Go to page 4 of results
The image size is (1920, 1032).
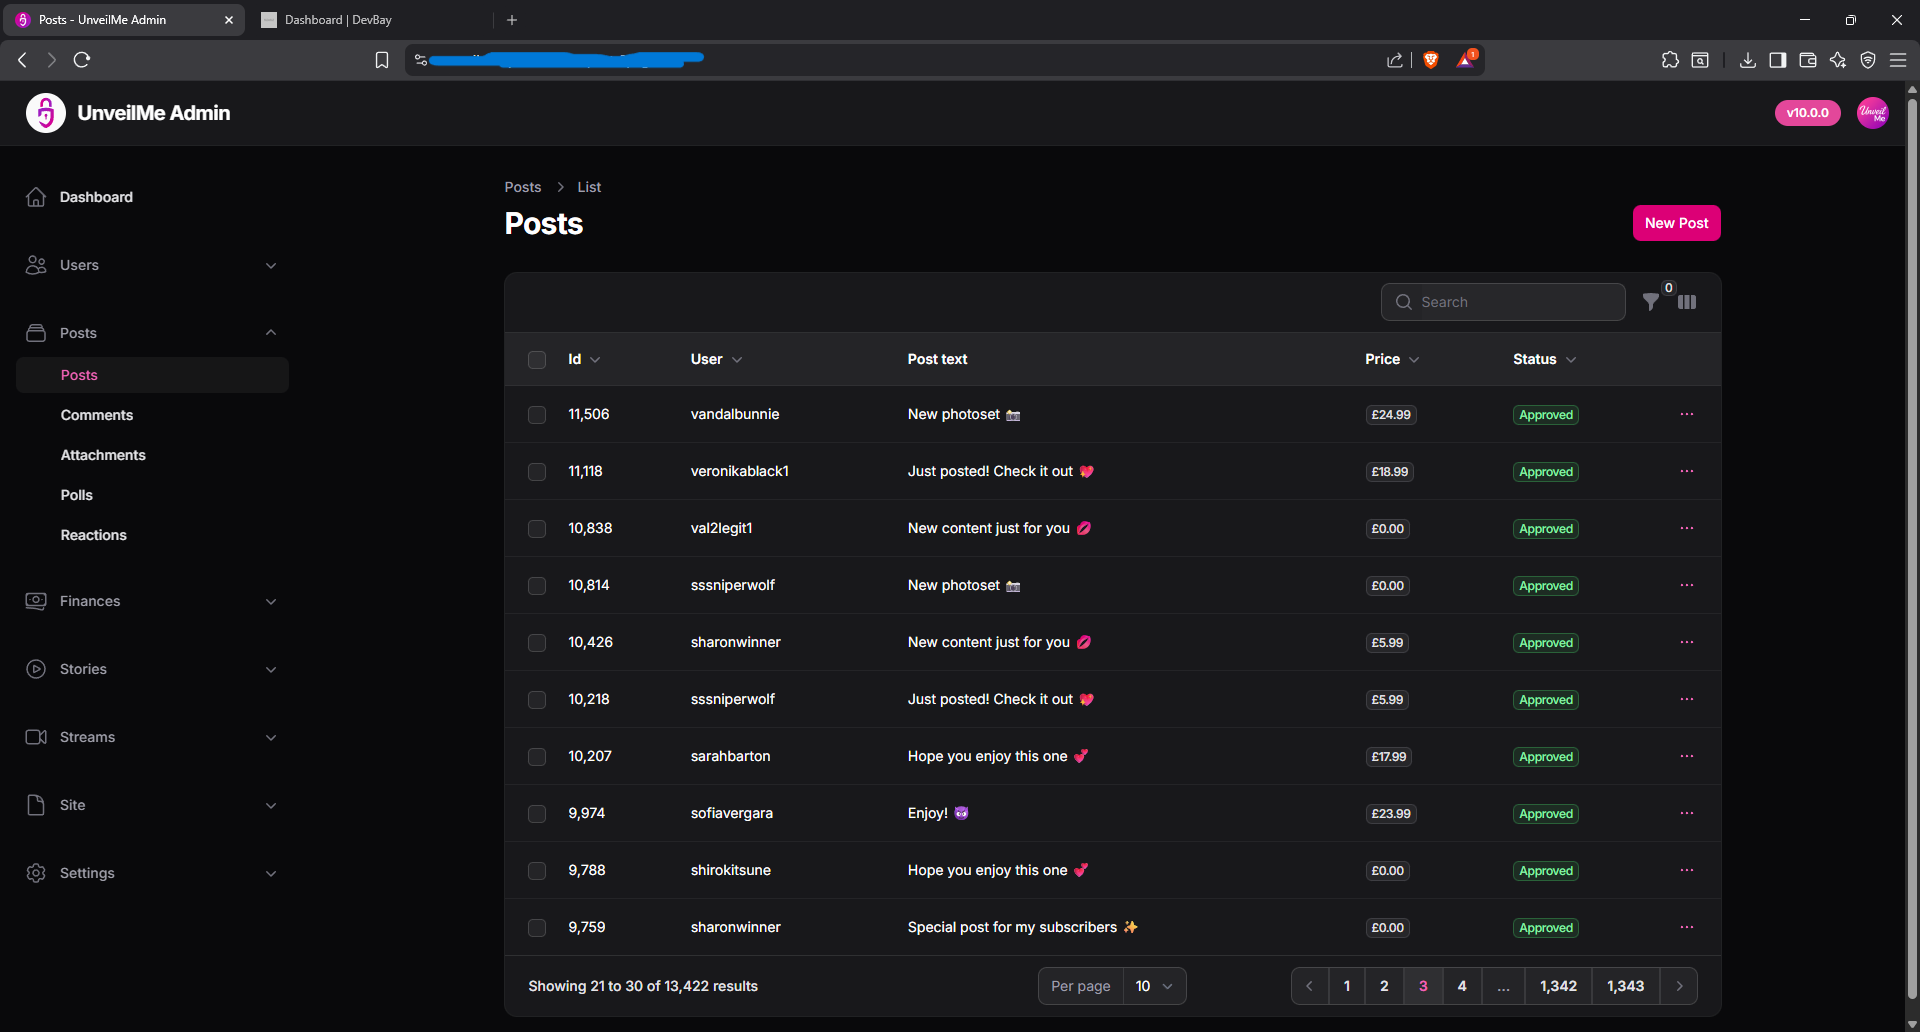1462,986
